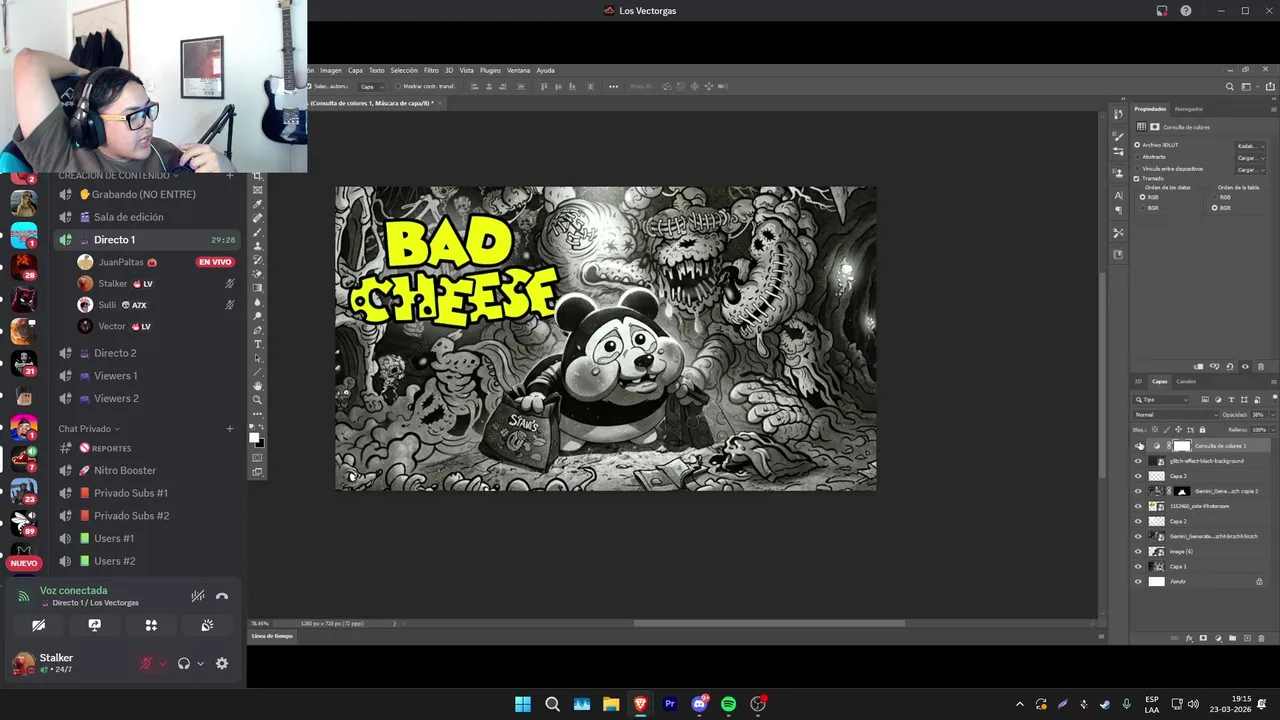Viewport: 1280px width, 720px height.
Task: Switch to the 3D panel tab
Action: (x=1138, y=381)
